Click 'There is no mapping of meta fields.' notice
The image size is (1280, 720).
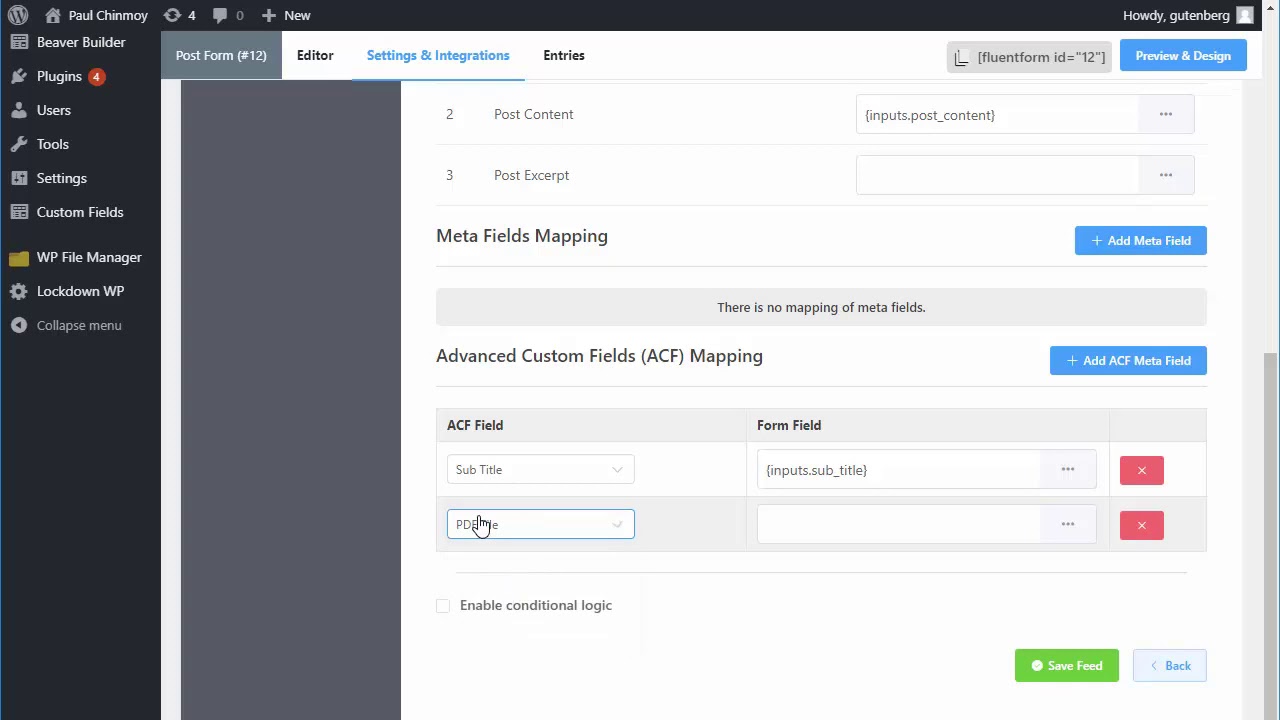(x=821, y=307)
